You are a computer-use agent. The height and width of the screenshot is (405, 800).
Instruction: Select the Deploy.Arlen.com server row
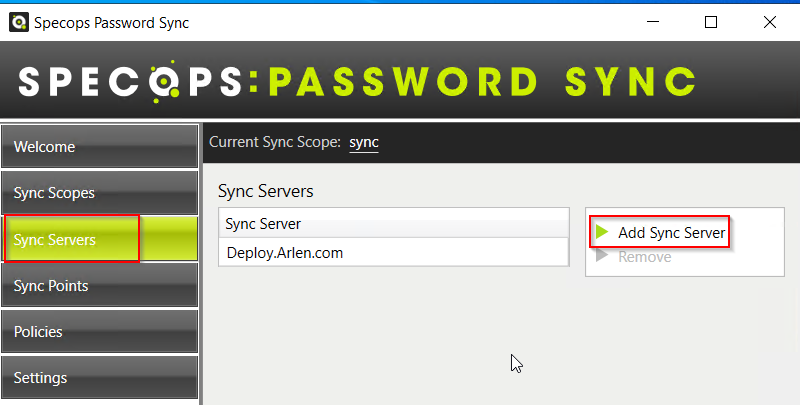pyautogui.click(x=393, y=252)
